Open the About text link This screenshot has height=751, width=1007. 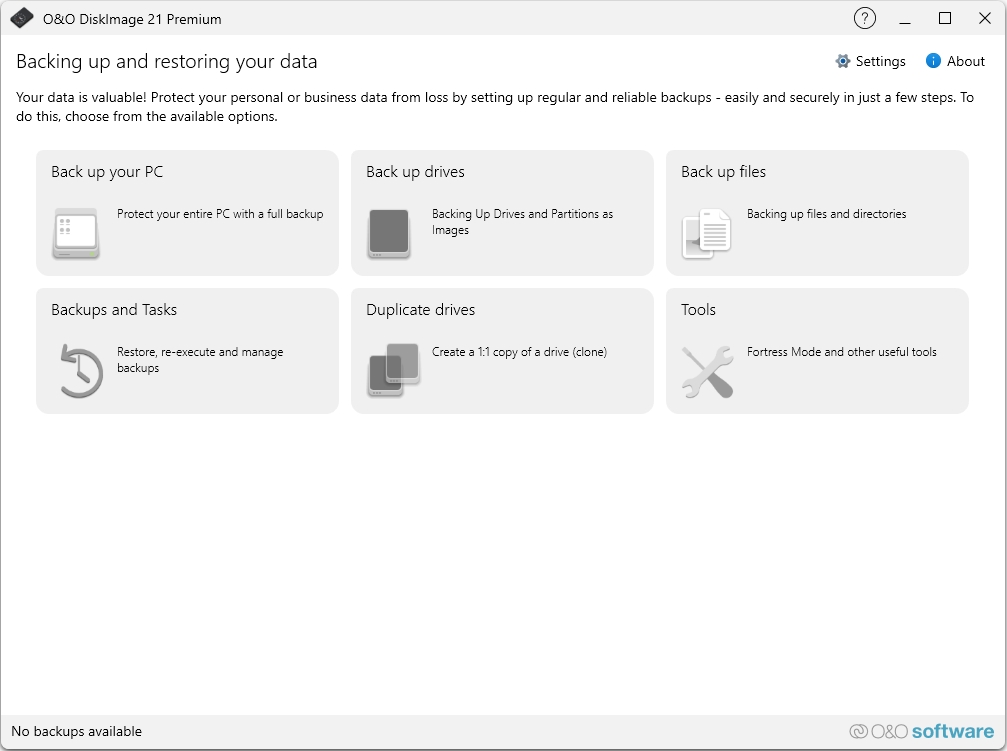966,61
